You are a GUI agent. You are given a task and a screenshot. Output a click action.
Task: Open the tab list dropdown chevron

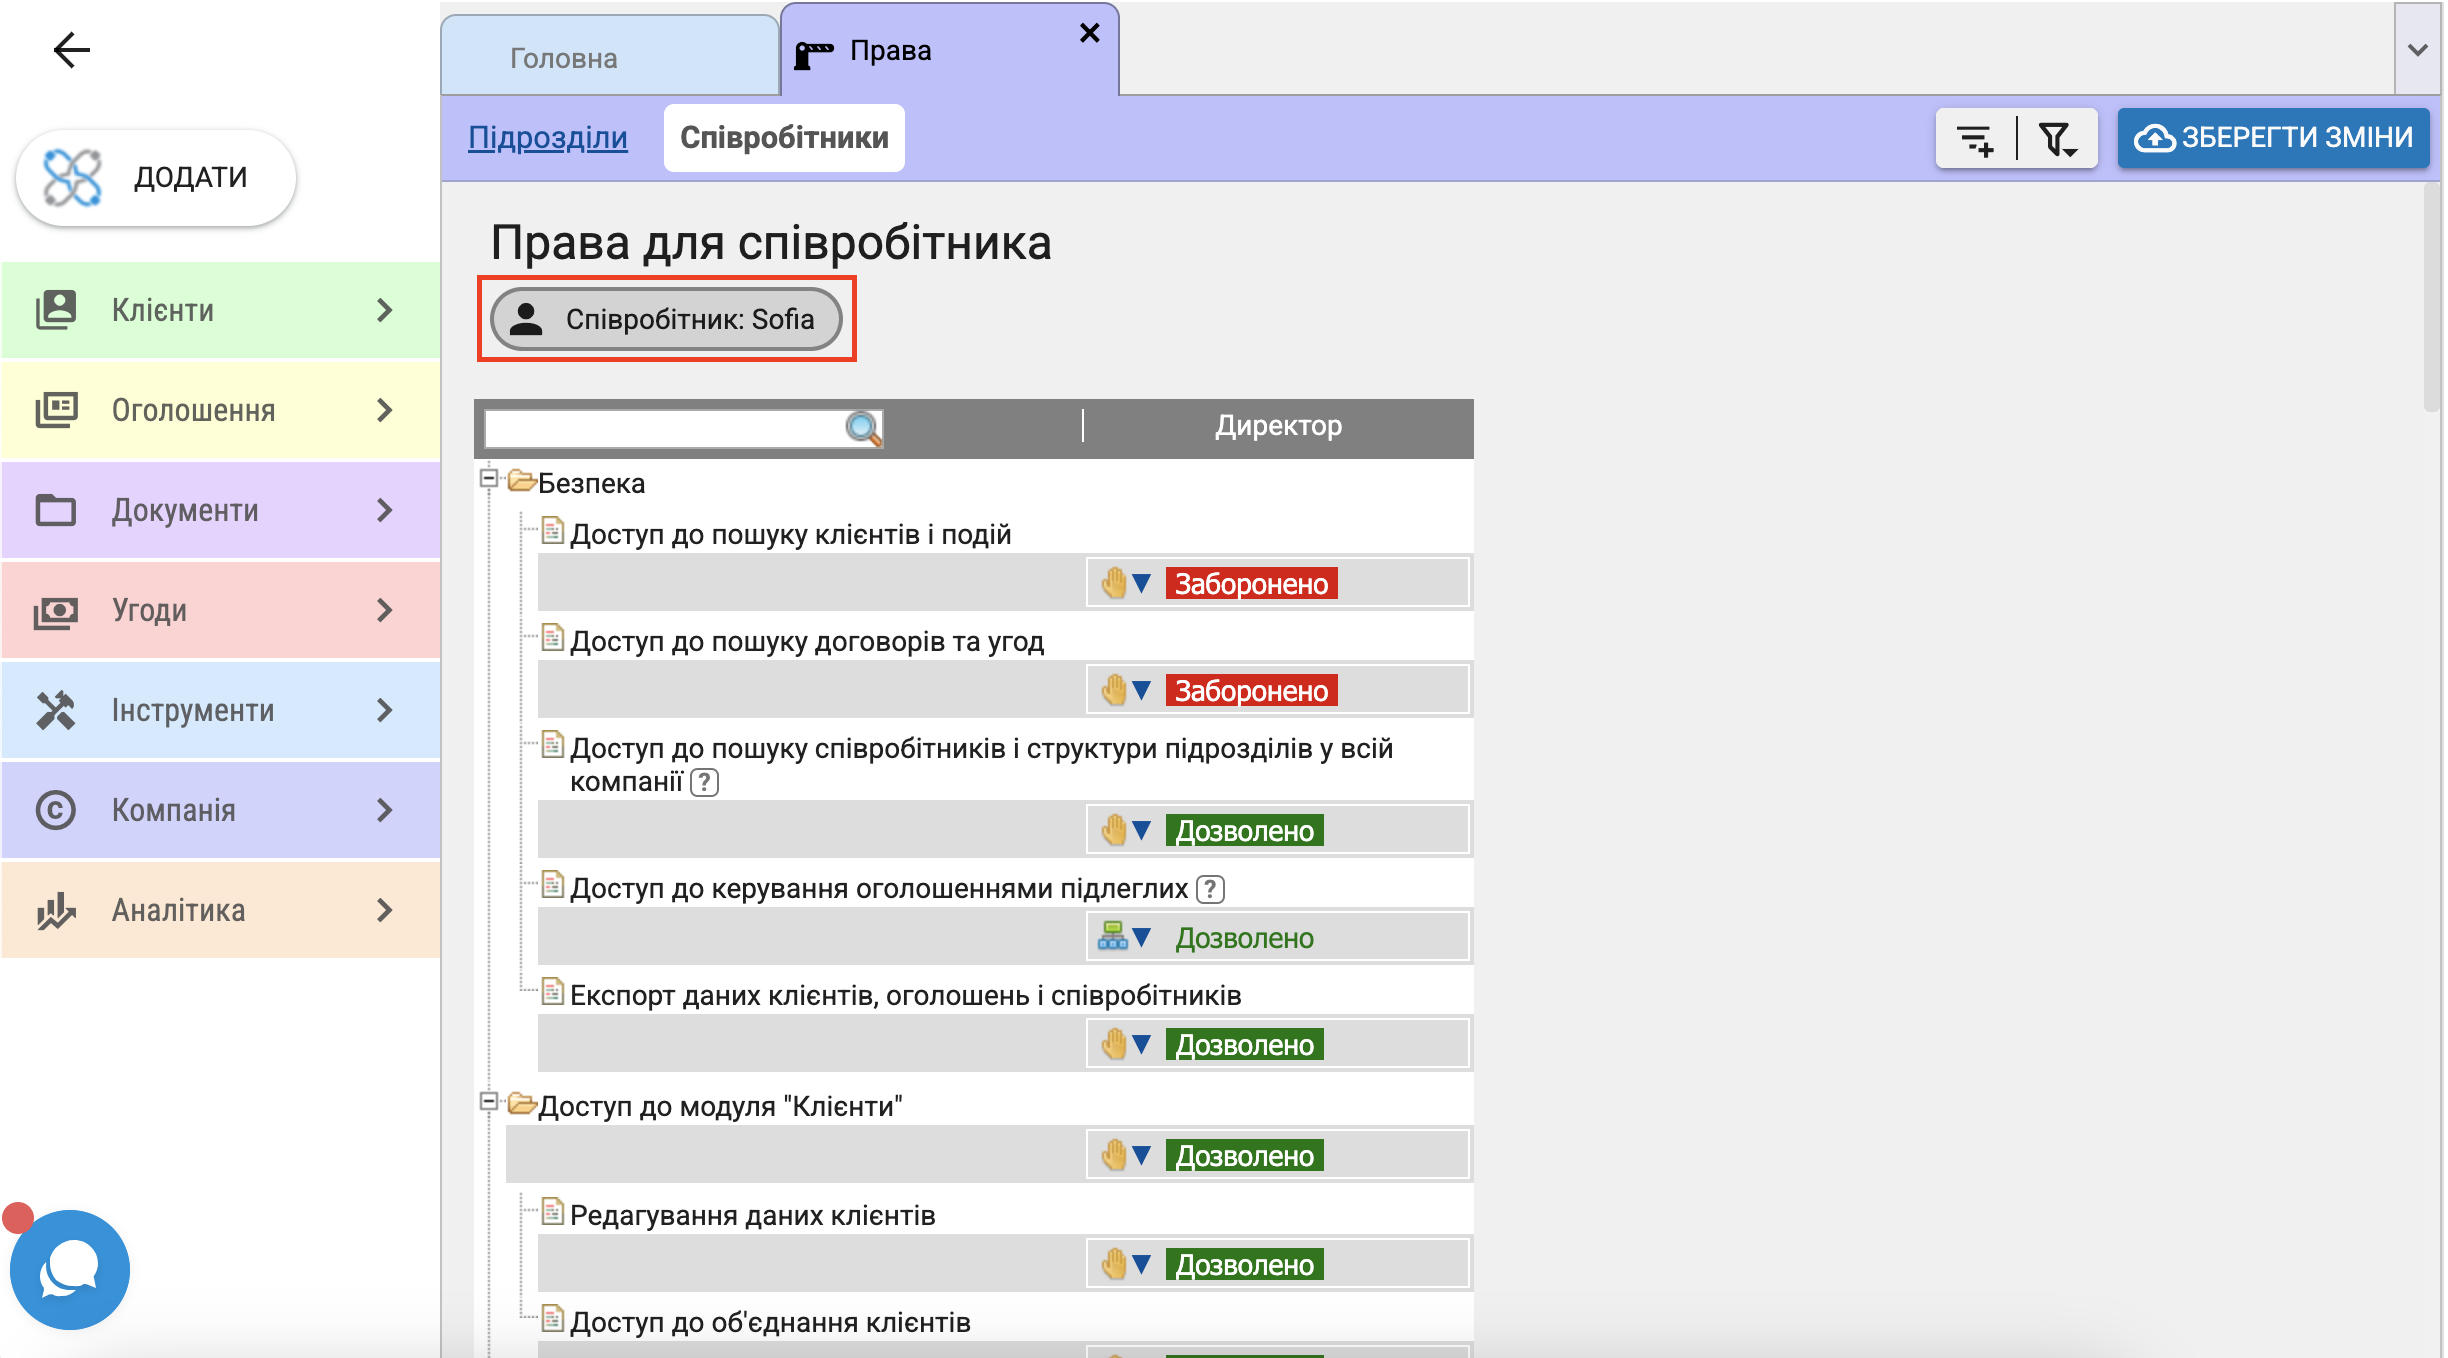pos(2418,49)
